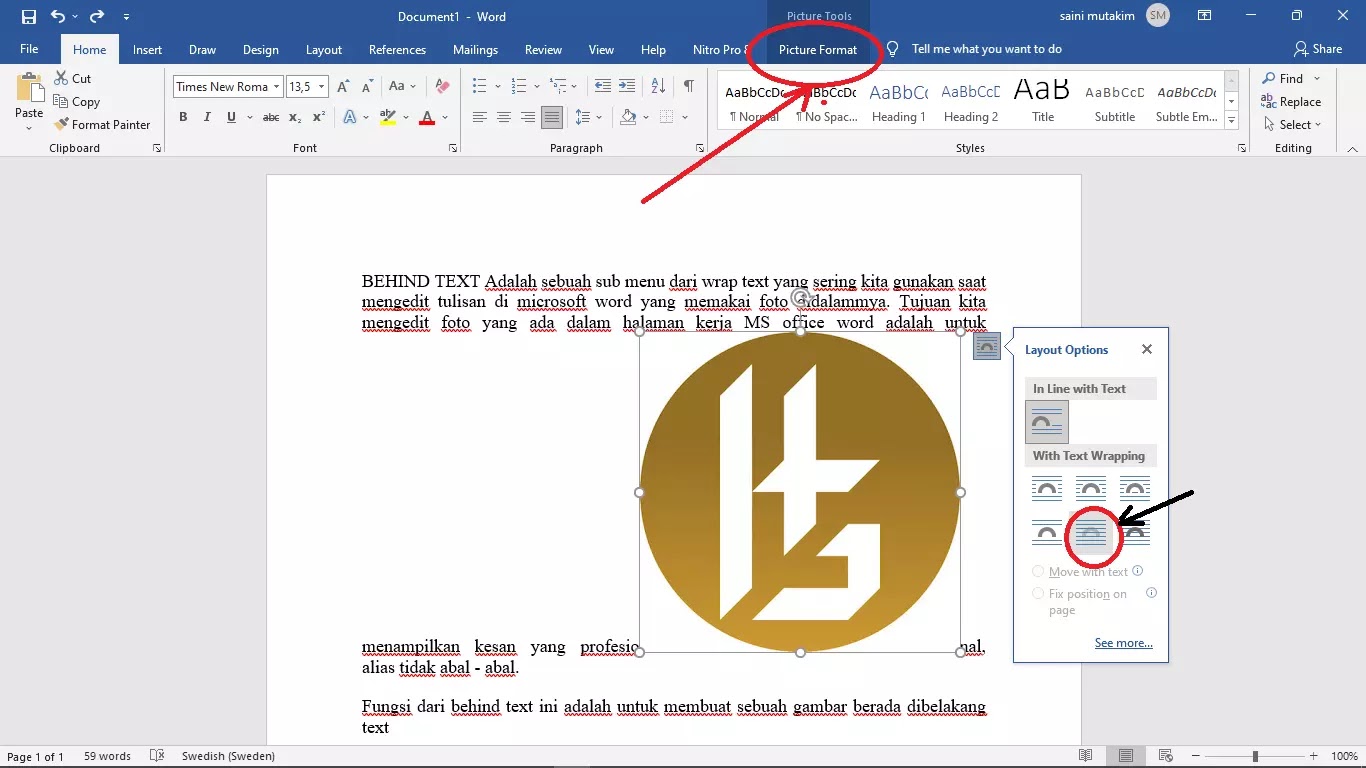
Task: Click the Shading paint bucket icon
Action: 628,117
